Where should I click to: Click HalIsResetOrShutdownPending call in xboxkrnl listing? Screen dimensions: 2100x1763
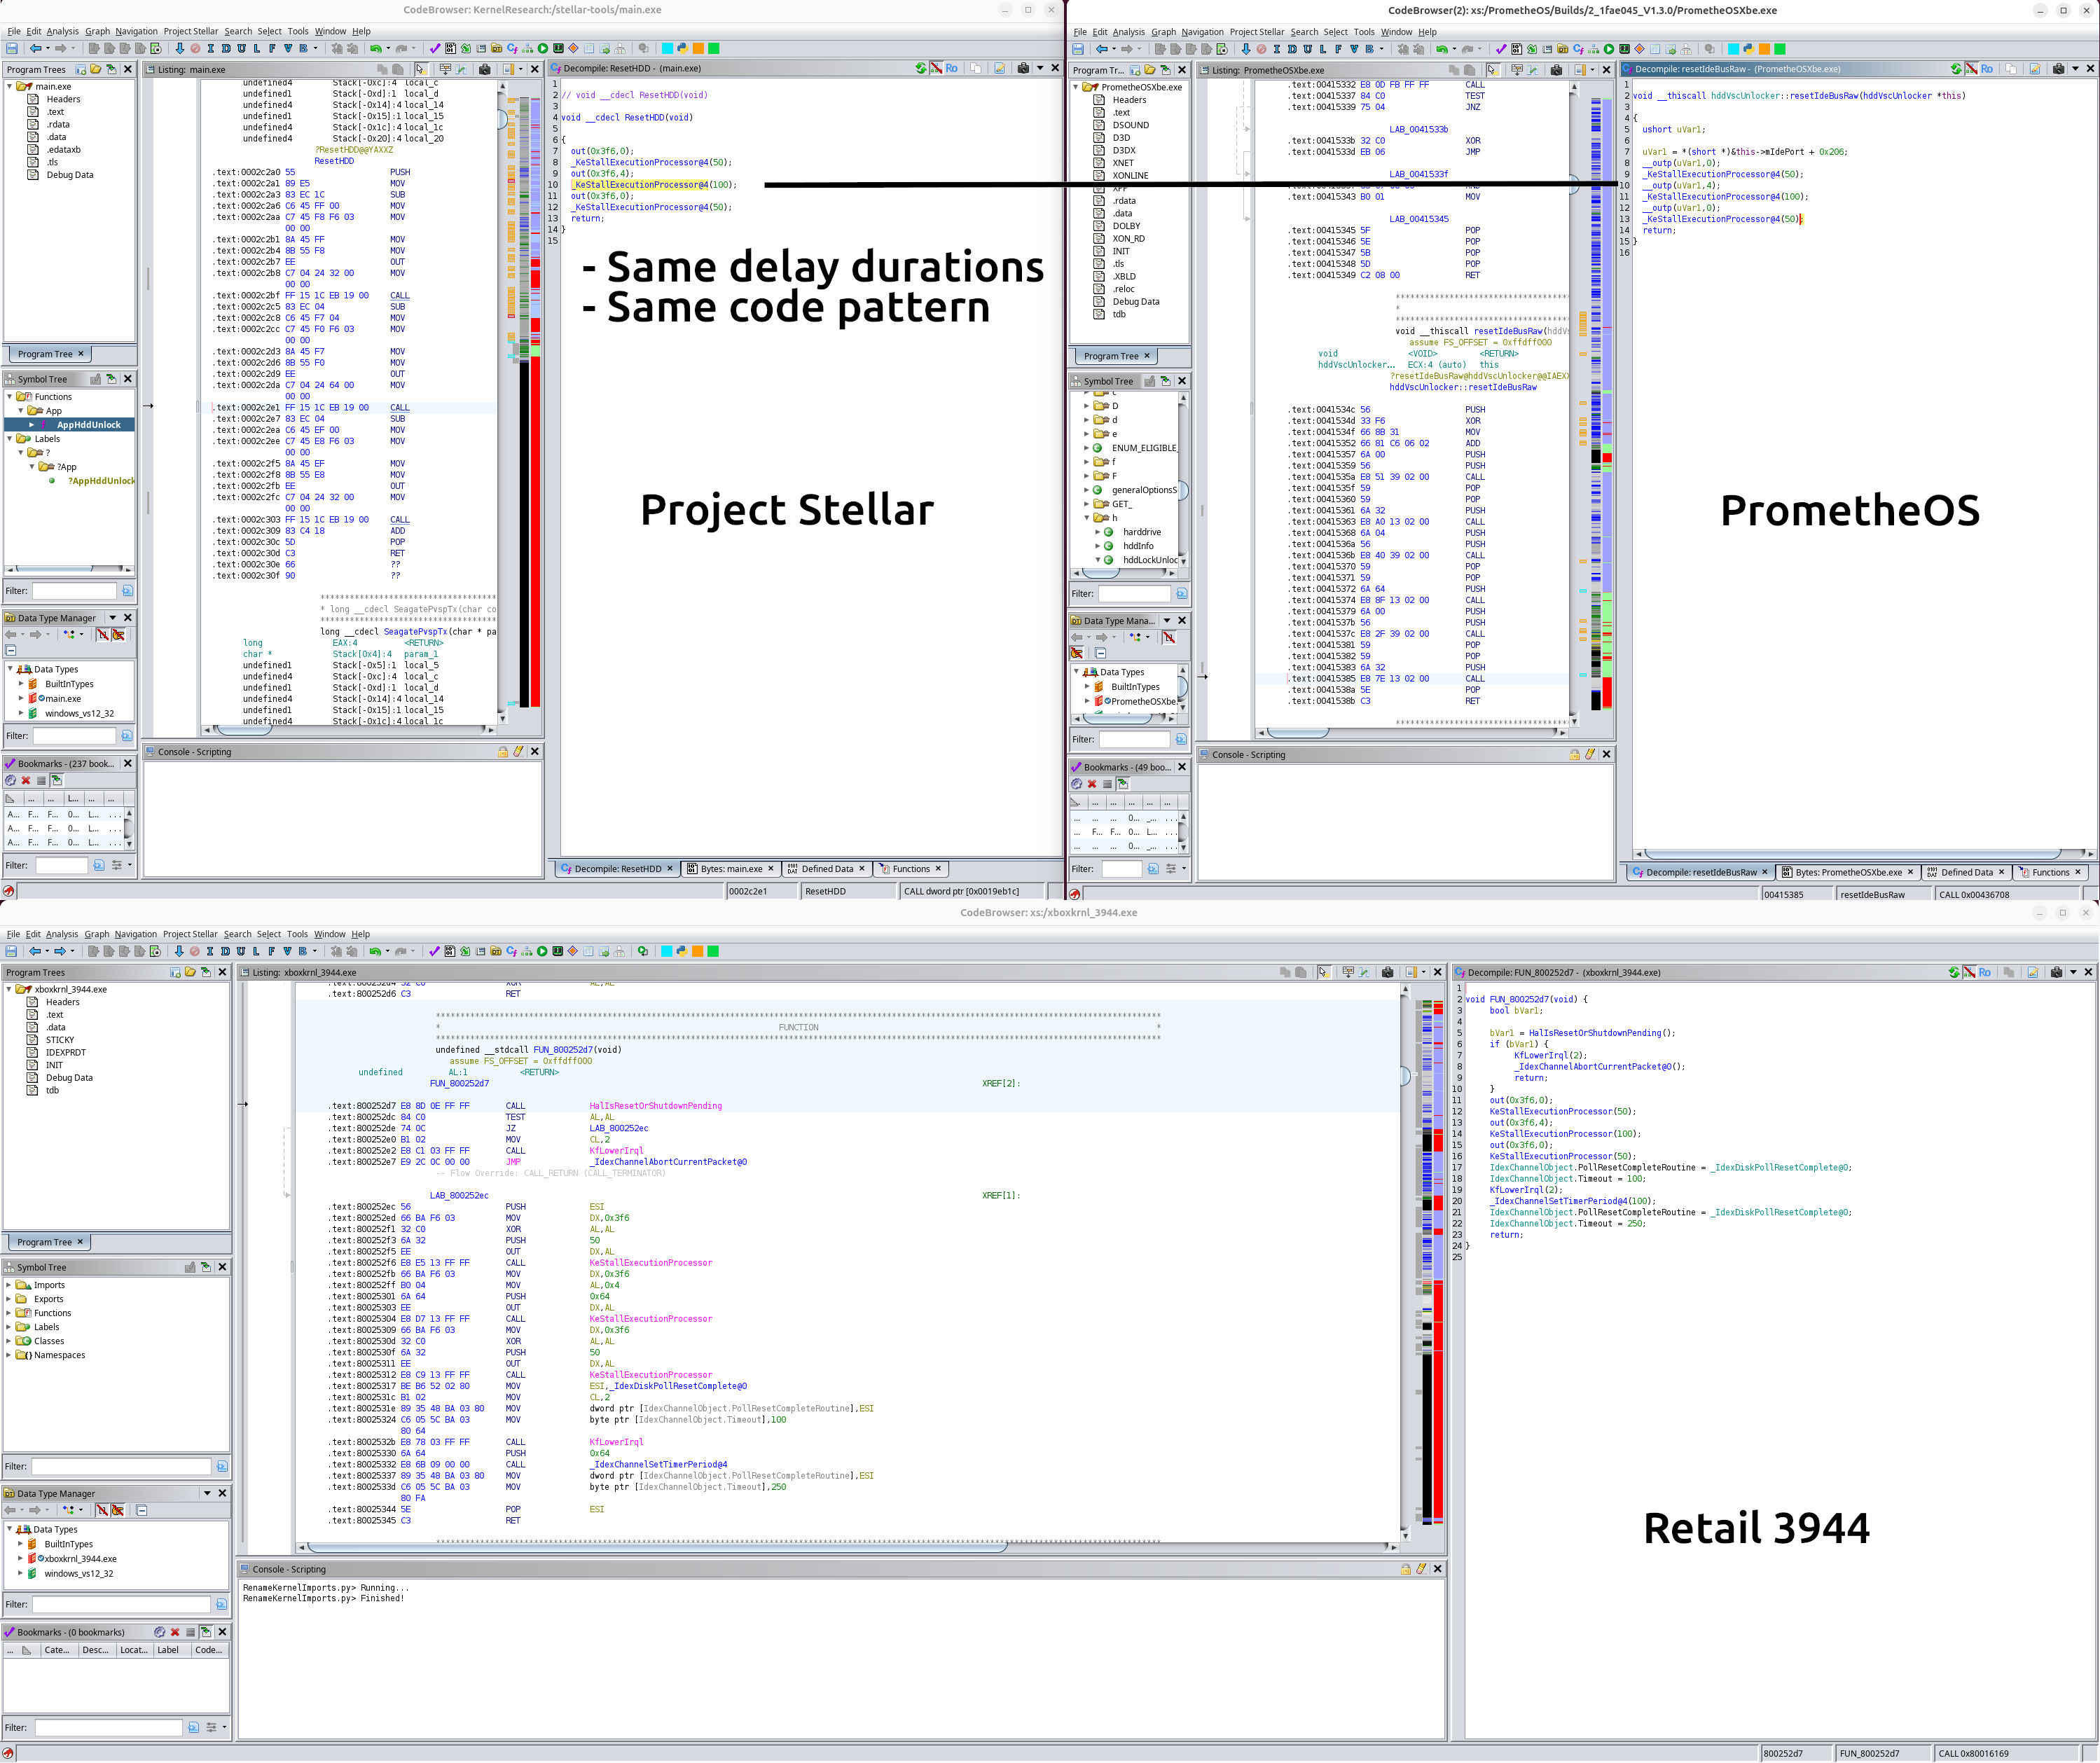pos(655,1106)
